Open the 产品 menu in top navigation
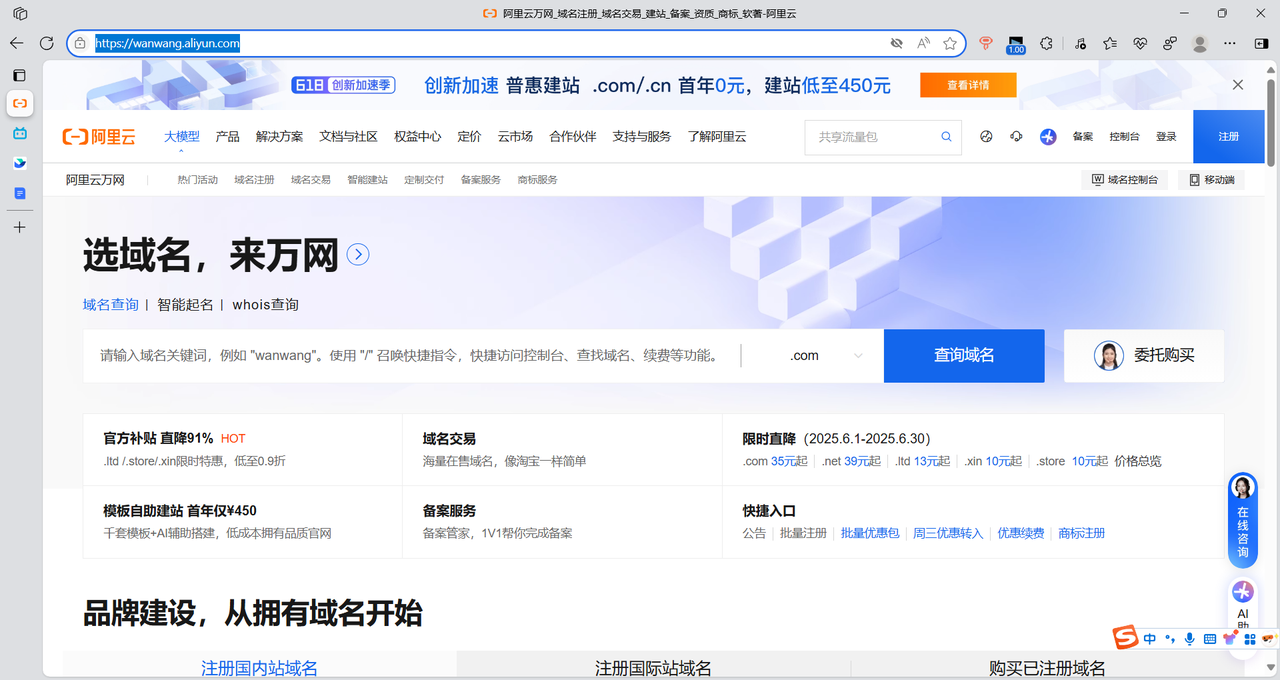Viewport: 1280px width, 680px height. coord(228,137)
